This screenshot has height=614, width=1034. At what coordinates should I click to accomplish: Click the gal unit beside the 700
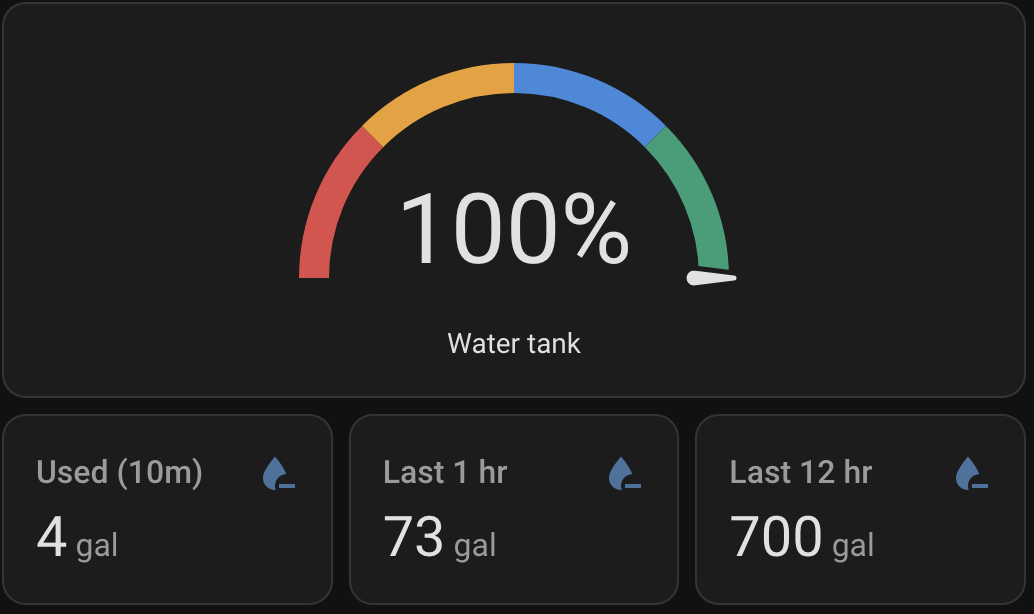point(853,545)
